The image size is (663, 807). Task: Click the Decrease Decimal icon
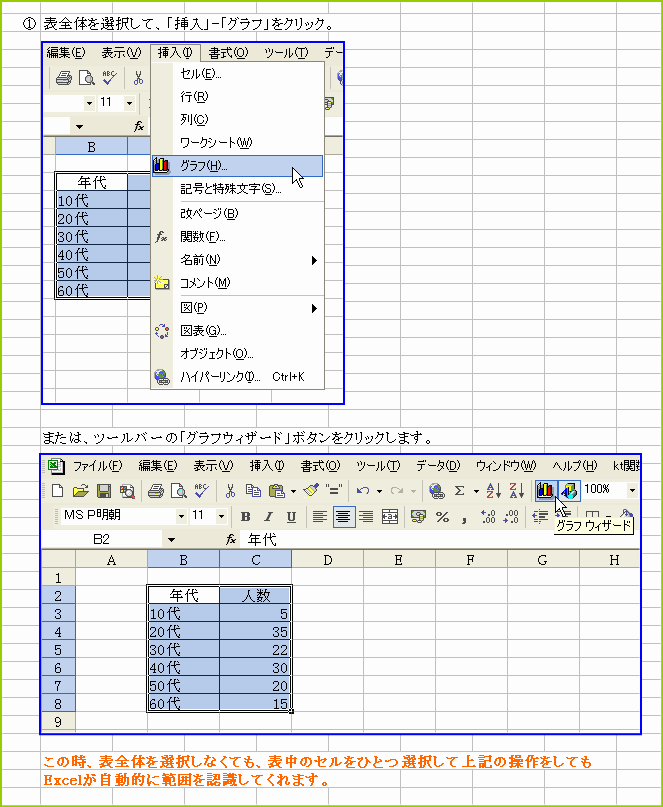click(x=511, y=516)
